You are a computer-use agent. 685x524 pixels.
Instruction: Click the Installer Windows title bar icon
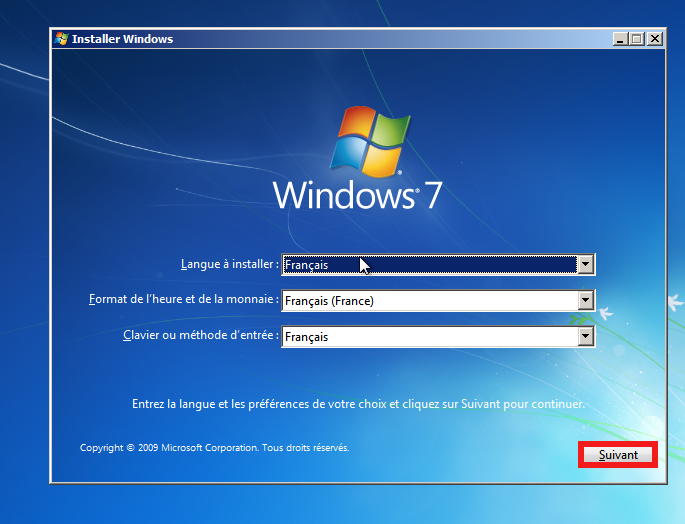point(62,39)
